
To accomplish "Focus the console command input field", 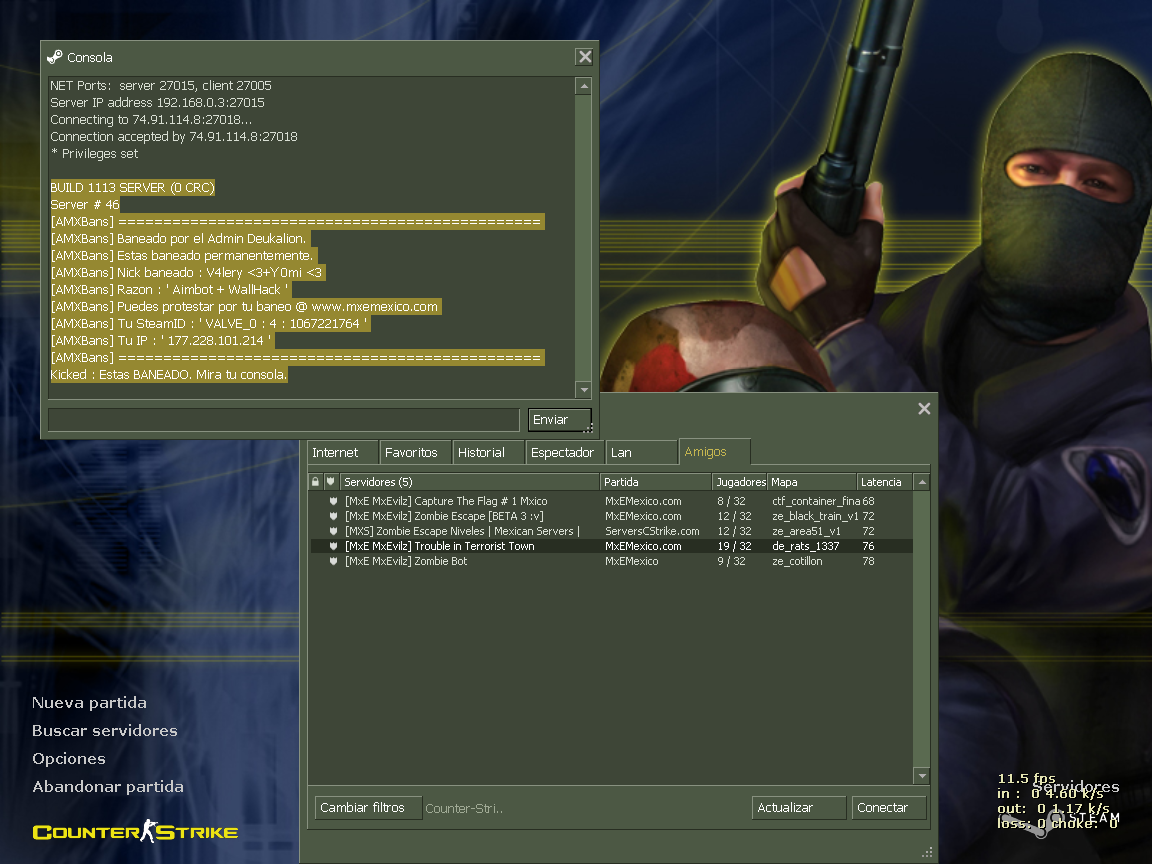I will (x=284, y=420).
